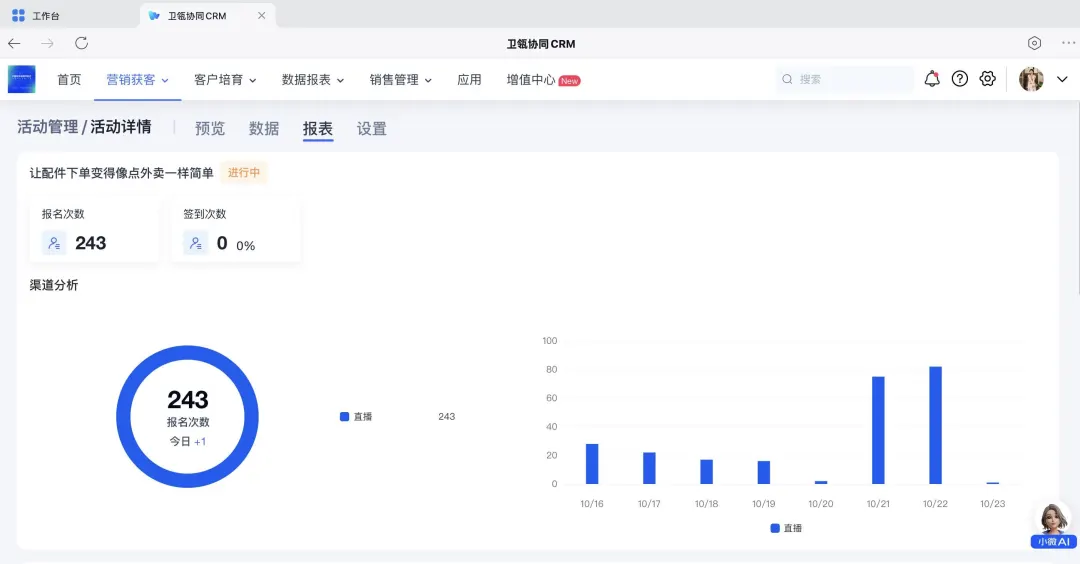Click the 搜索 search input field

pos(850,79)
